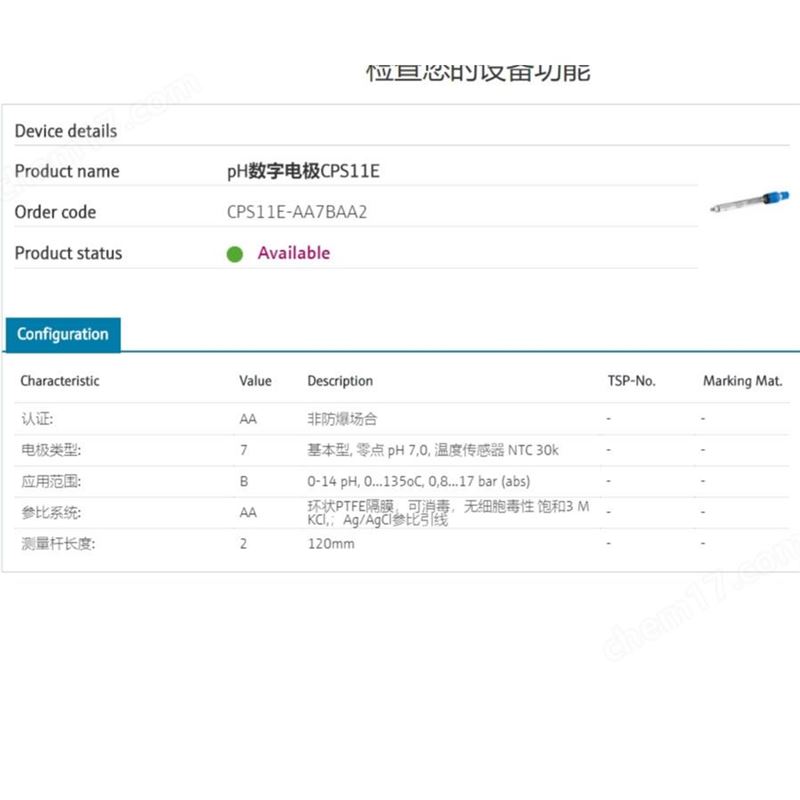The image size is (800, 800).
Task: Open the pH electrode product thumbnail
Action: (749, 202)
